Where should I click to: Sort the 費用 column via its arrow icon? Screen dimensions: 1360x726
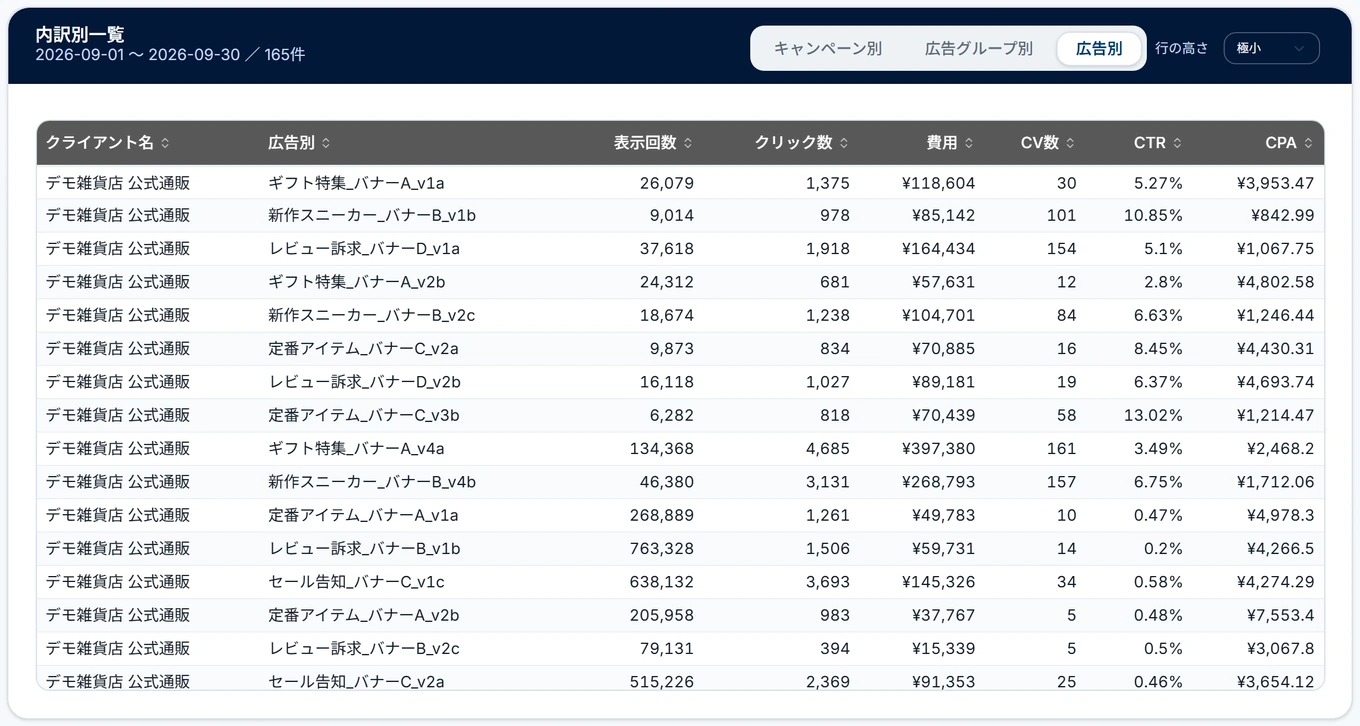coord(969,143)
